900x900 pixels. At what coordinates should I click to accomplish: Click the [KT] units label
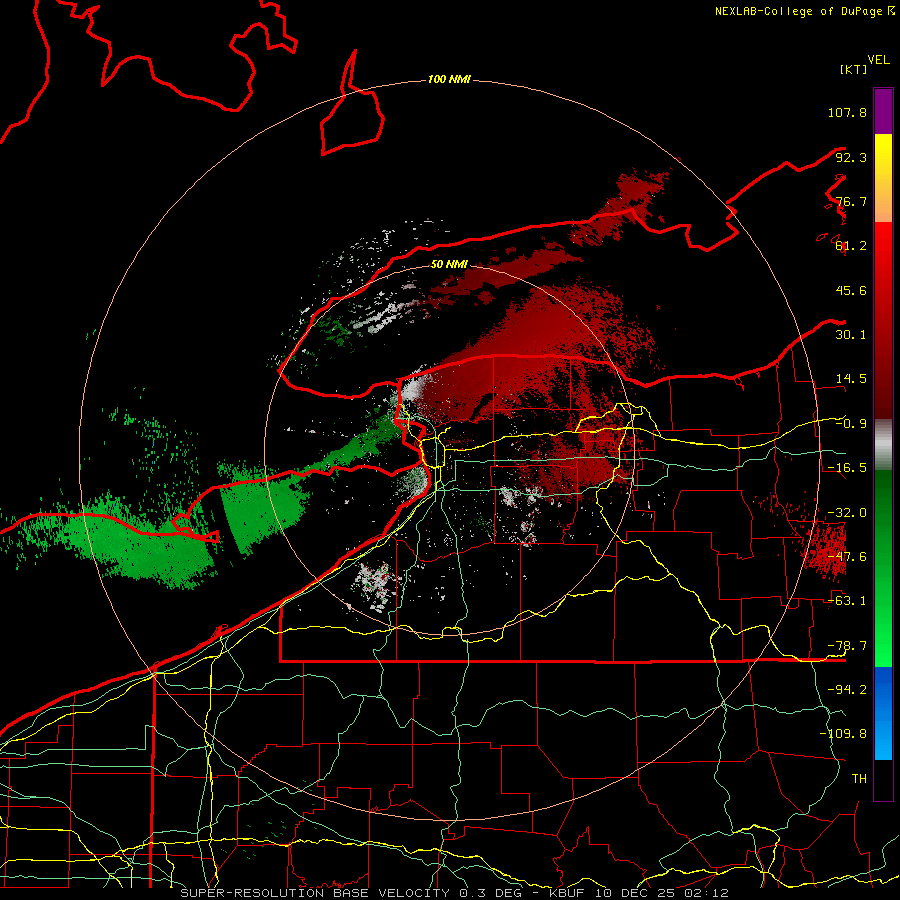(854, 69)
